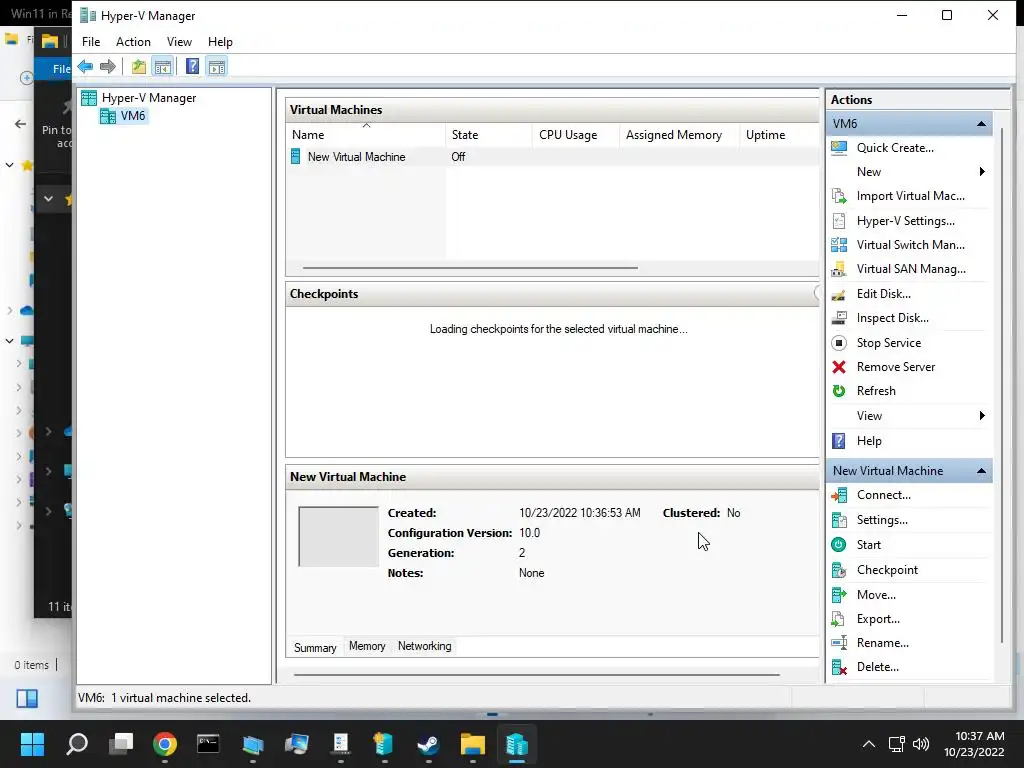Switch to the Networking tab
The height and width of the screenshot is (768, 1024).
424,646
